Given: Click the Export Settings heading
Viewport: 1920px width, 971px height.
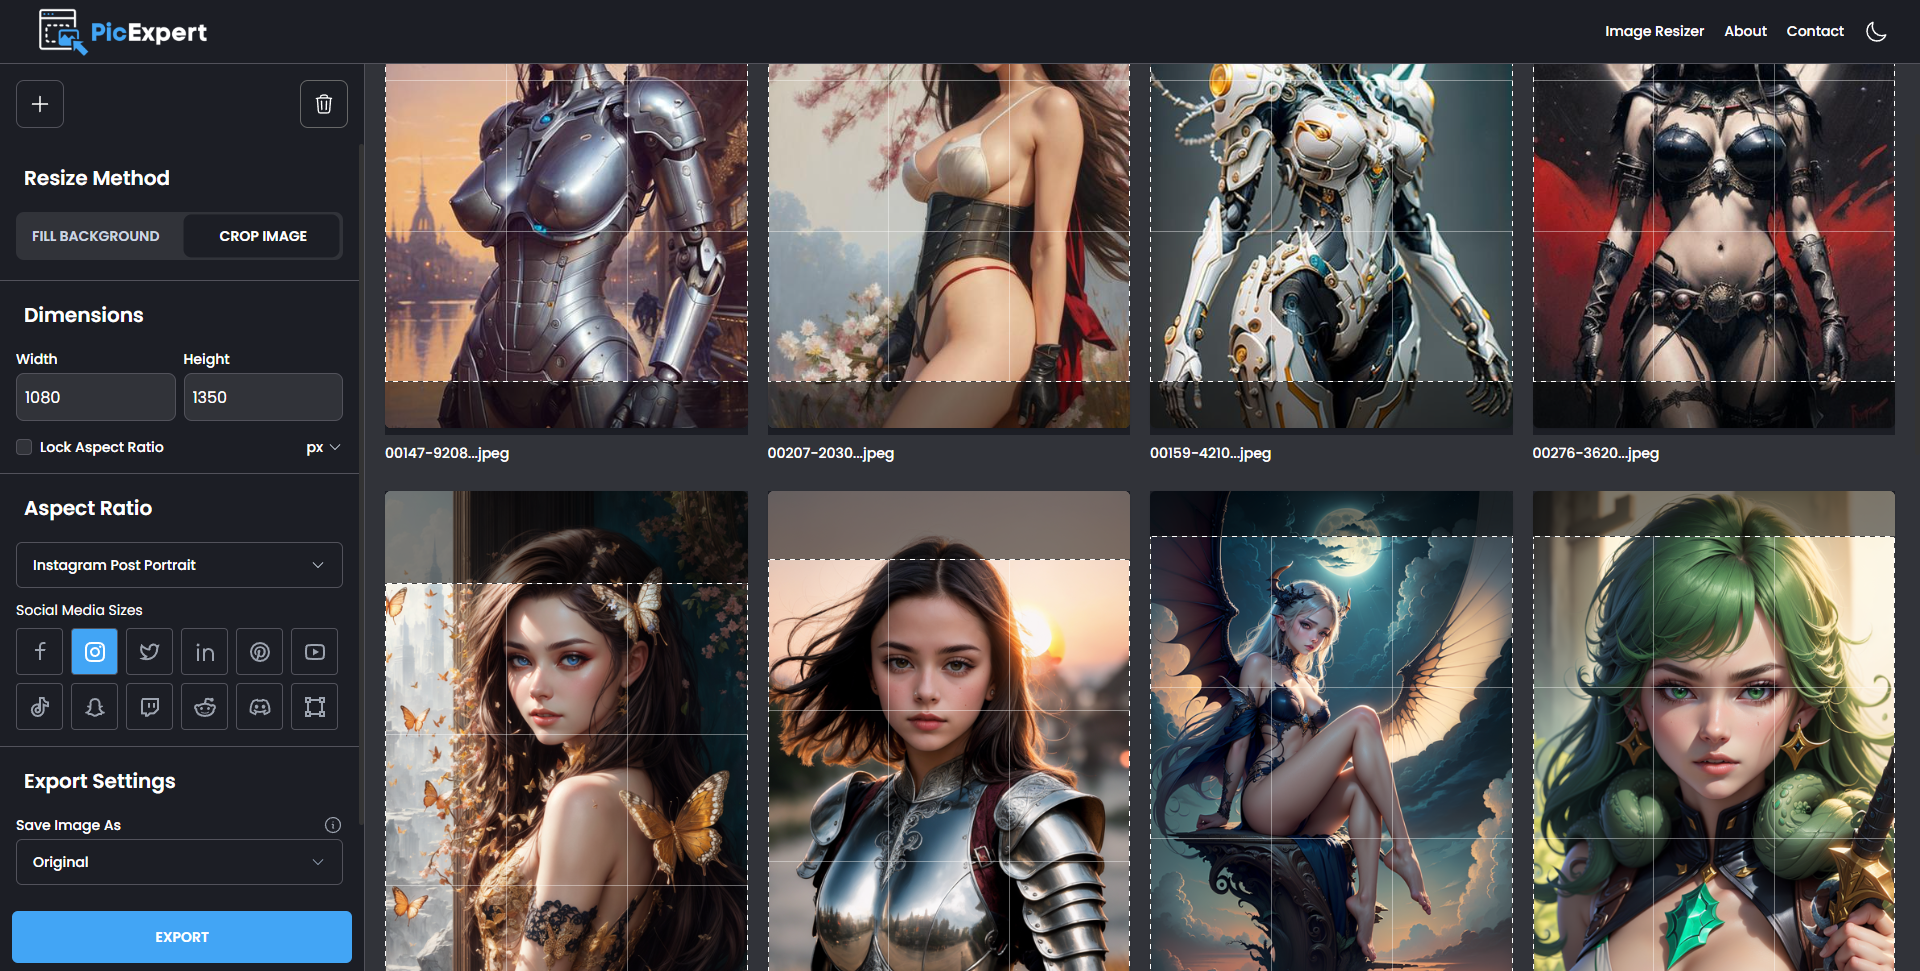Looking at the screenshot, I should click(100, 781).
